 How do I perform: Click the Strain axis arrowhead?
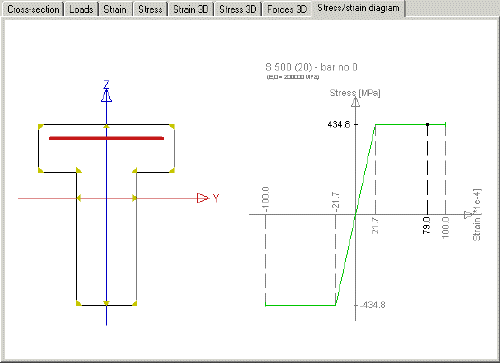[x=468, y=214]
